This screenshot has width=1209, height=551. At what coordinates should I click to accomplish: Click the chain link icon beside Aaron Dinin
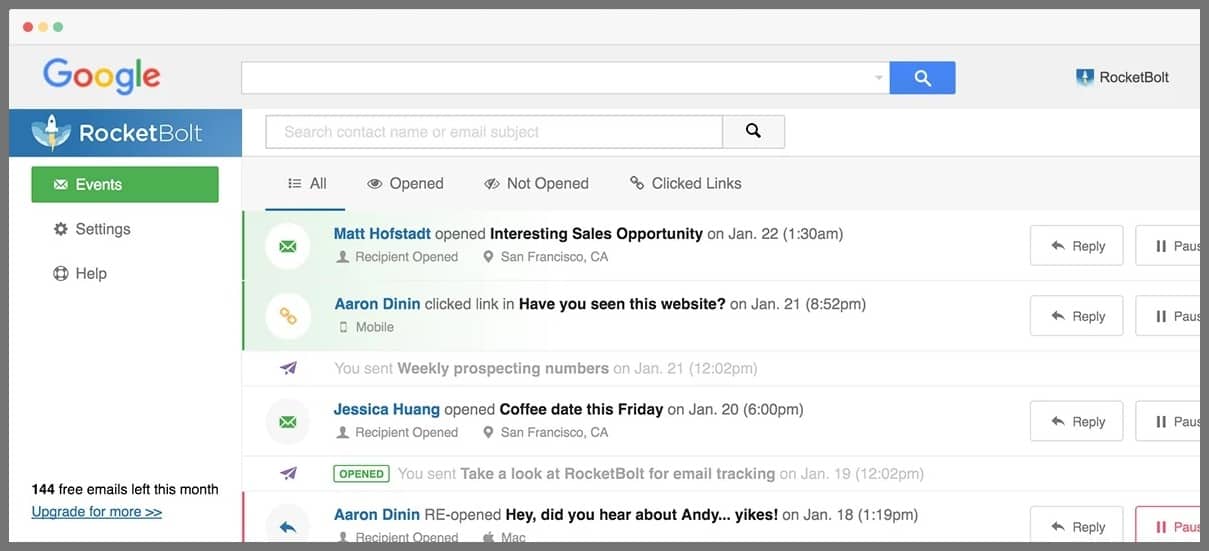click(288, 316)
